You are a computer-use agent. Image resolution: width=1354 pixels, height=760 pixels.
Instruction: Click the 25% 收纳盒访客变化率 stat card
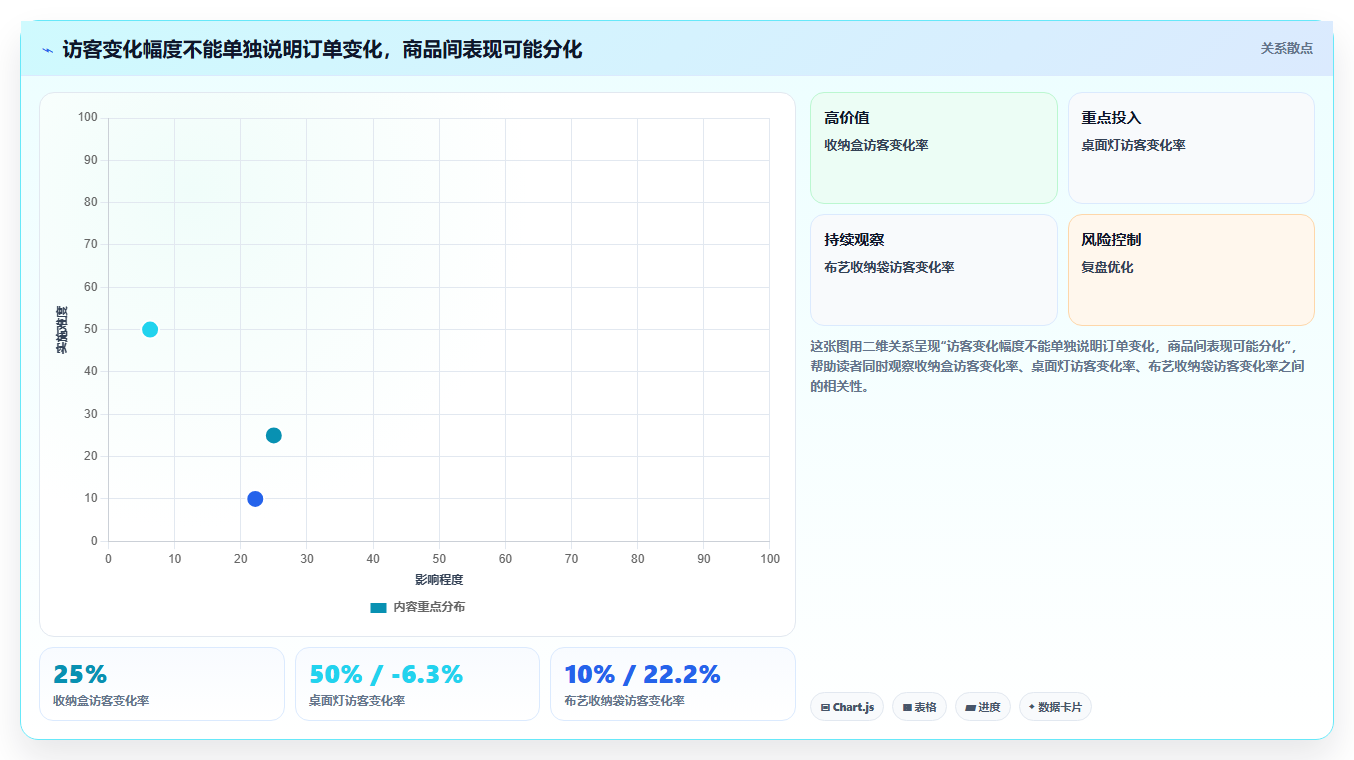162,684
